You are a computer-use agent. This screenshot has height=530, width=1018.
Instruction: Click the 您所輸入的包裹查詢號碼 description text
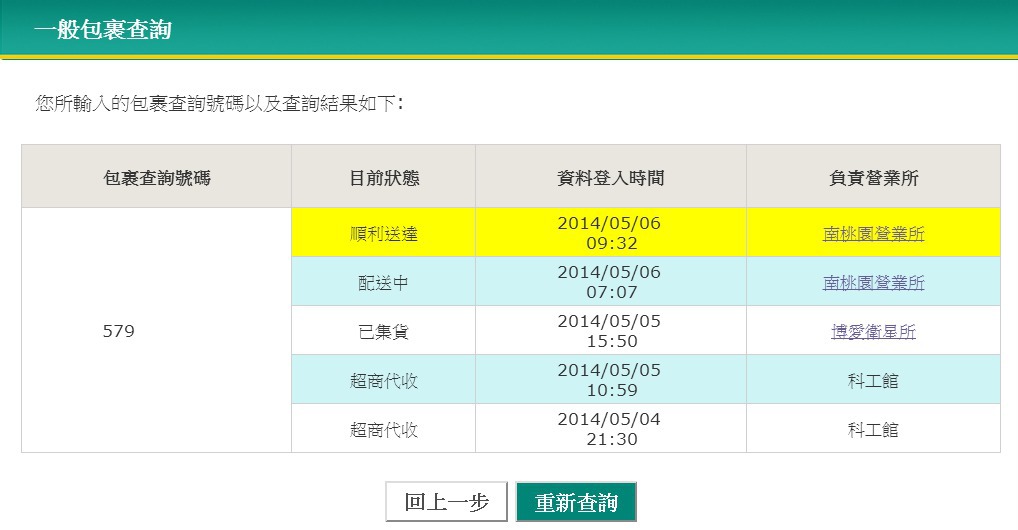(219, 103)
